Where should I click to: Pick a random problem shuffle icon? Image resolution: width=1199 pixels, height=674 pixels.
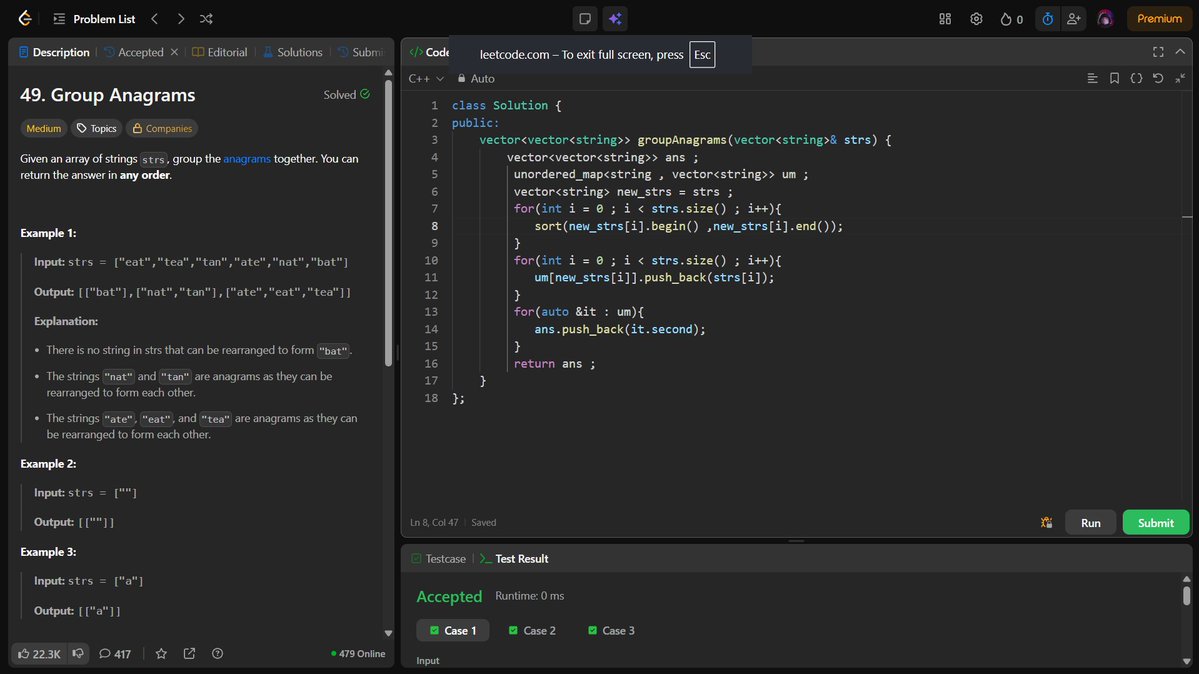(x=206, y=18)
